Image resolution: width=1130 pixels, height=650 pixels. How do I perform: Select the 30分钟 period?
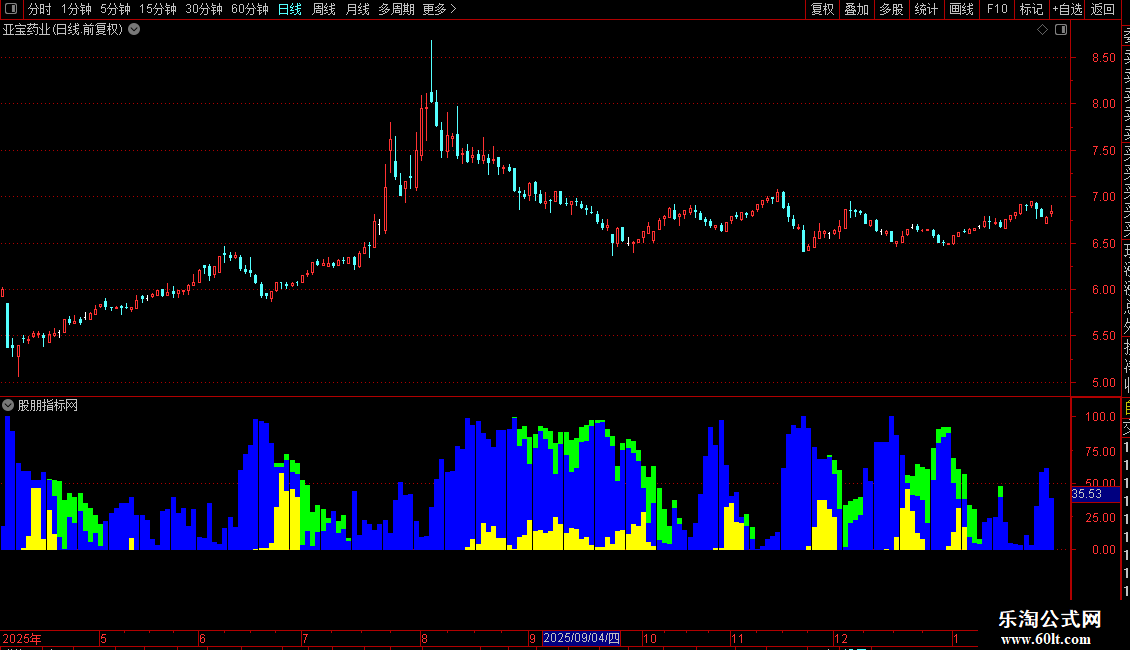click(x=204, y=9)
